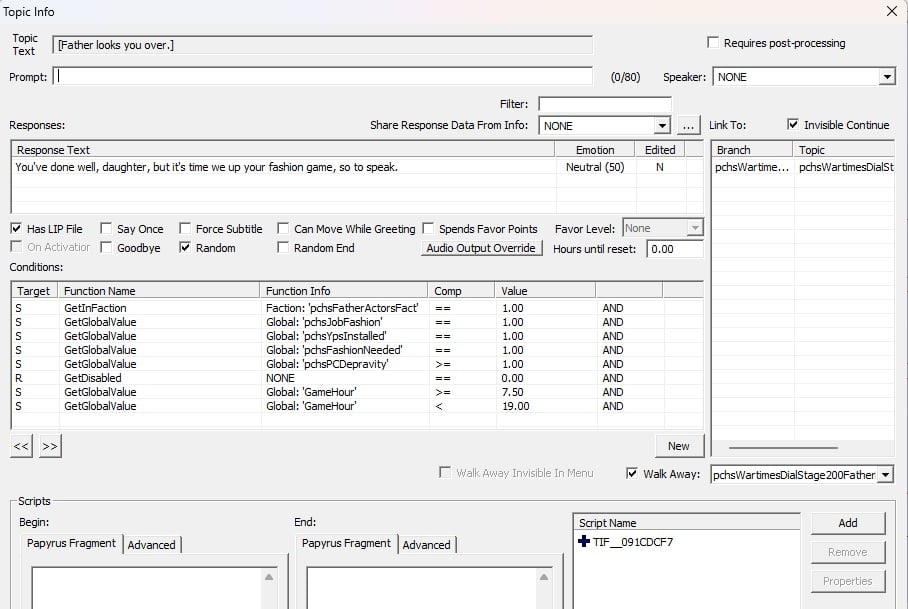This screenshot has width=908, height=609.
Task: Select the GameHour >= 7.50 condition
Action: 357,392
